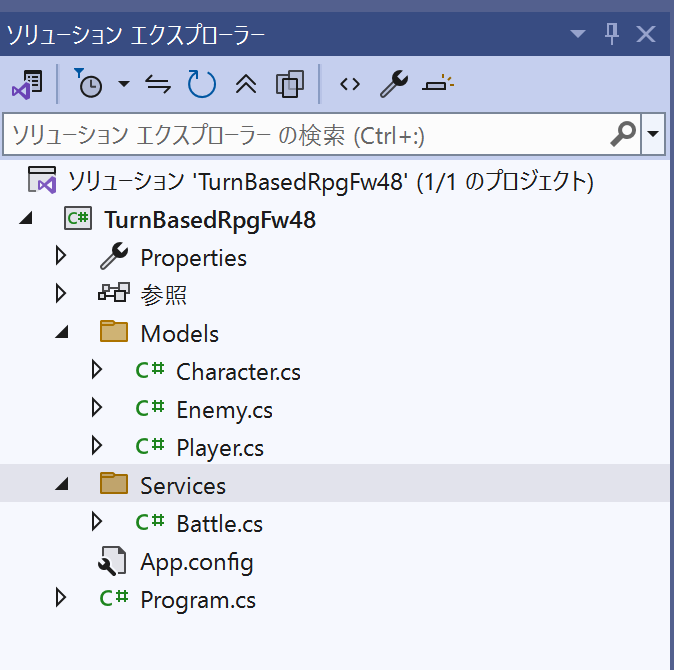Collapse all nodes with double-chevron icon
Image resolution: width=674 pixels, height=670 pixels.
[x=246, y=84]
